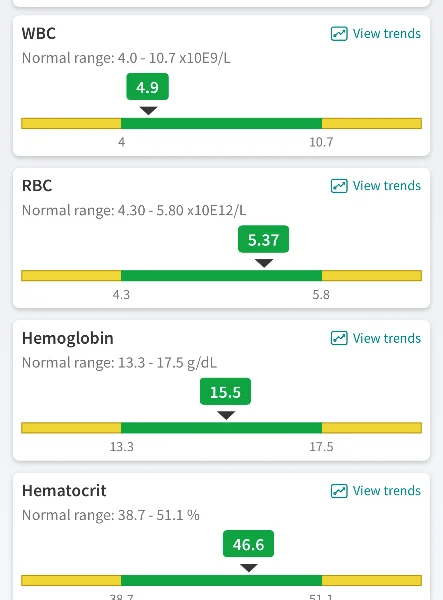Click the WBC low yellow bar segment
Viewport: 443px width, 600px height.
coord(71,124)
